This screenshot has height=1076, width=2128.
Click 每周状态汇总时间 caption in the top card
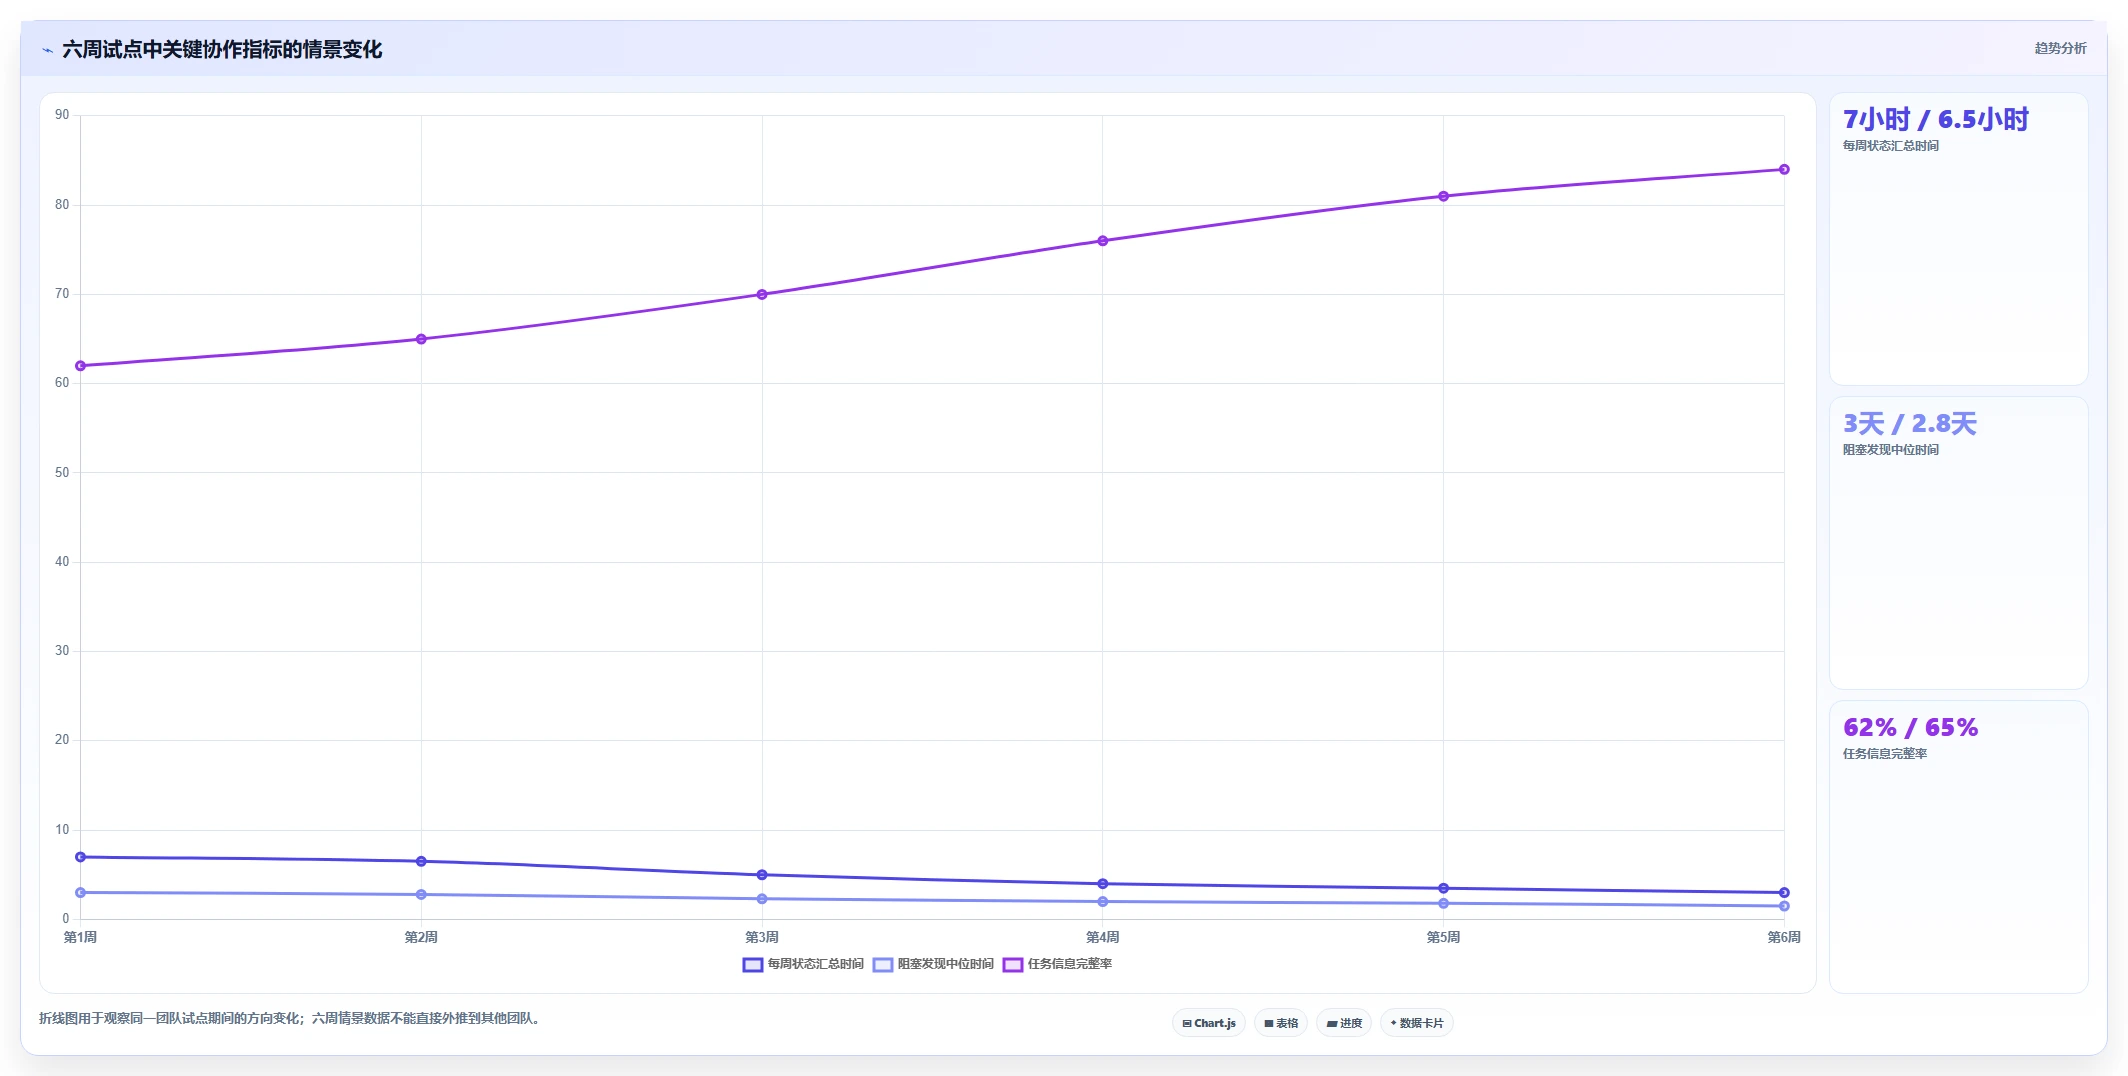coord(1890,146)
